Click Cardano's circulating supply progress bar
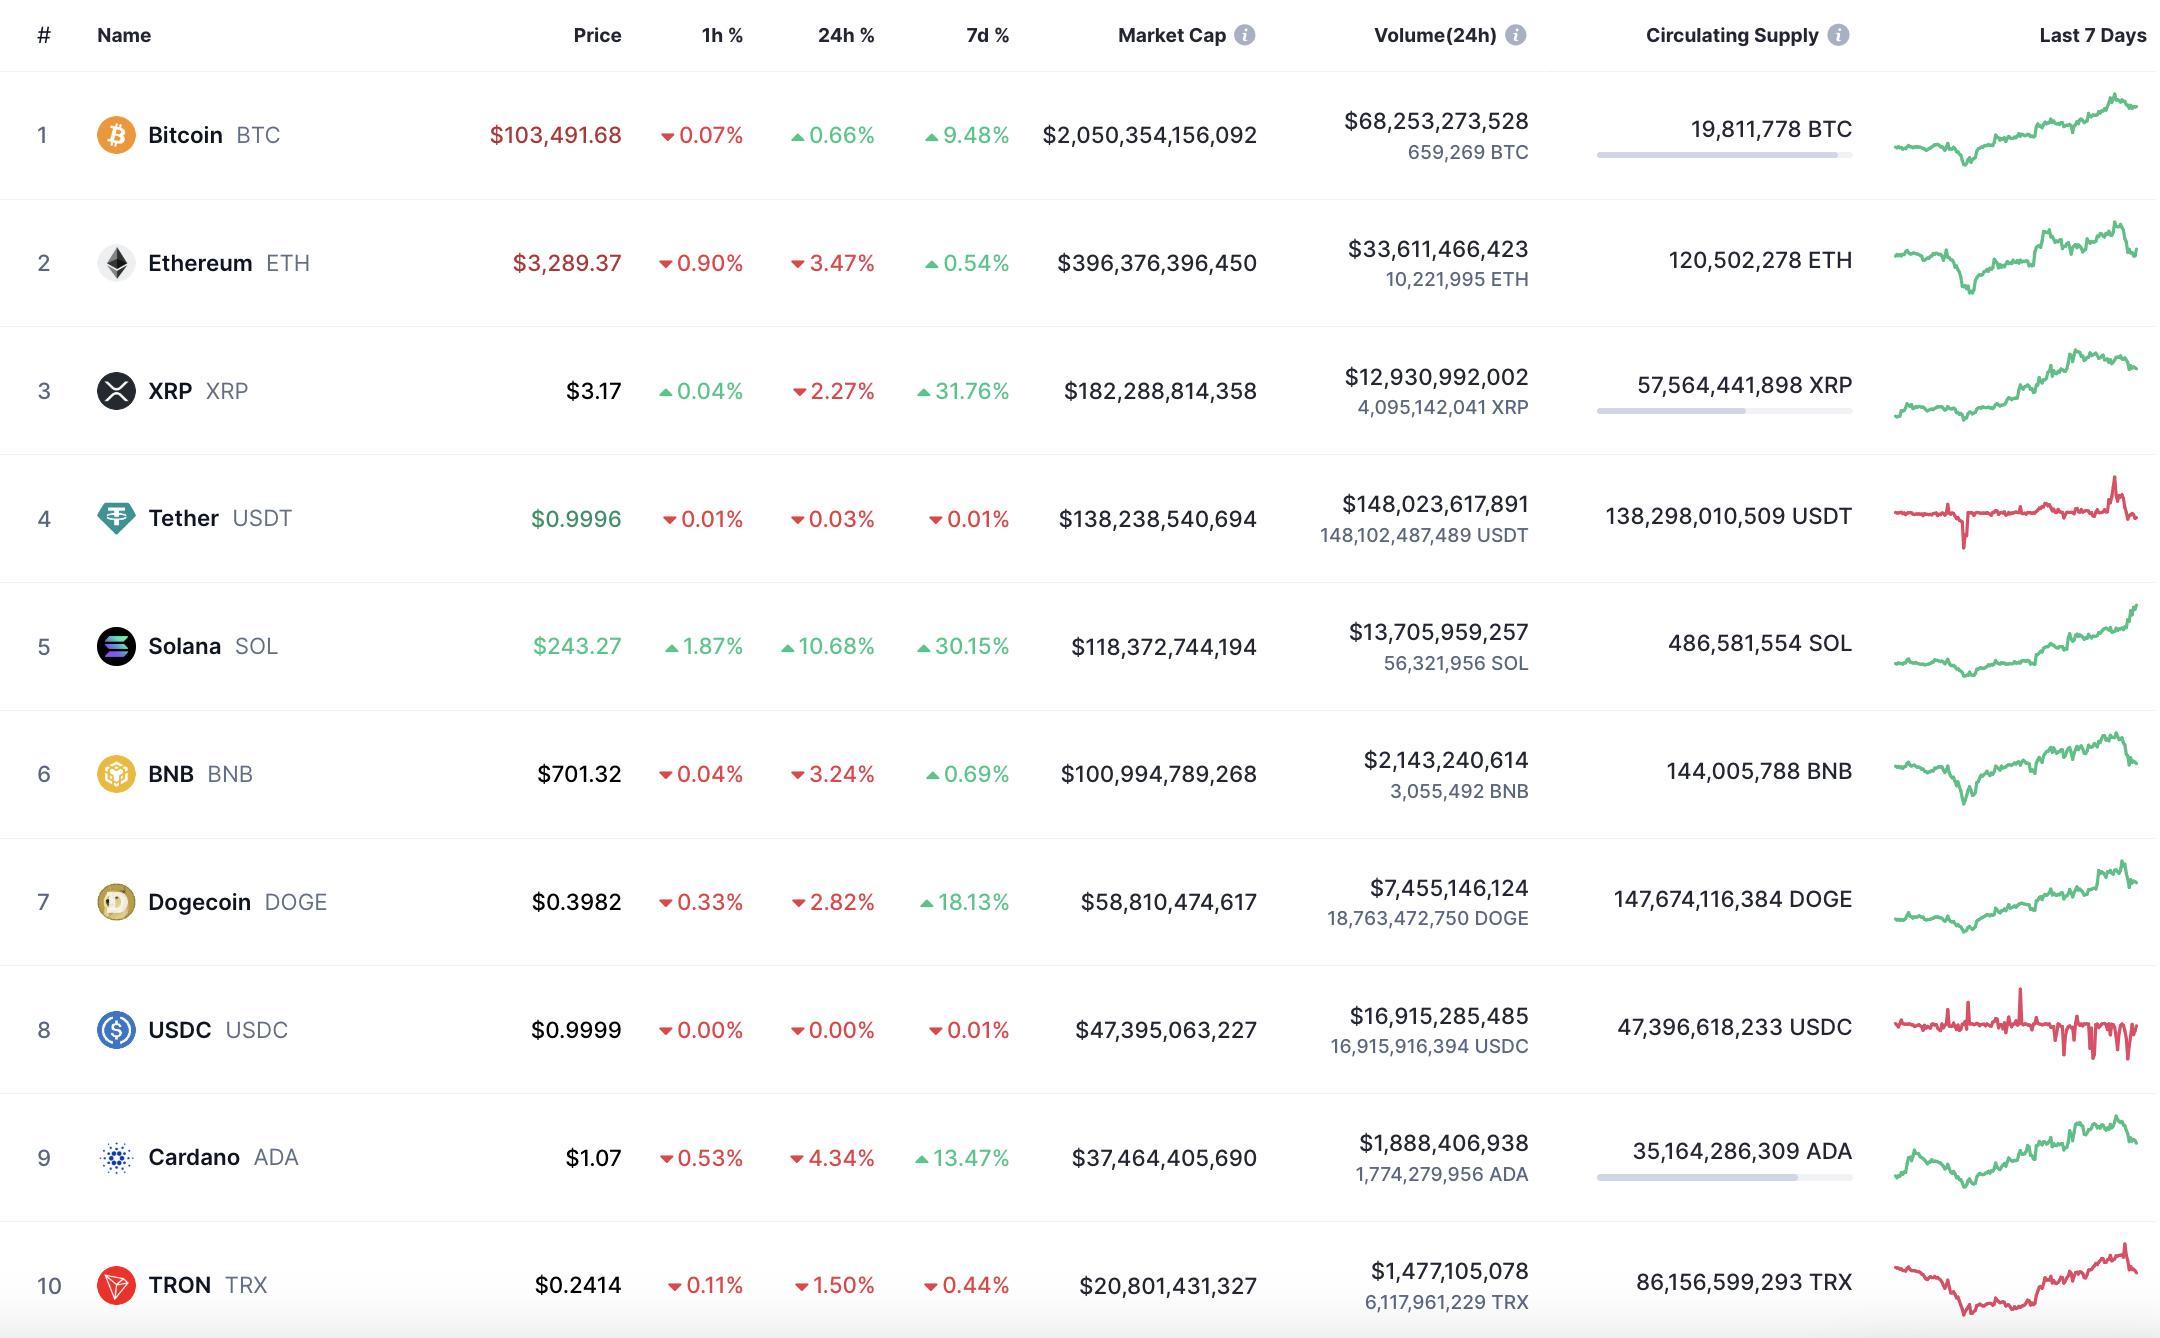The image size is (2160, 1338). tap(1724, 1177)
